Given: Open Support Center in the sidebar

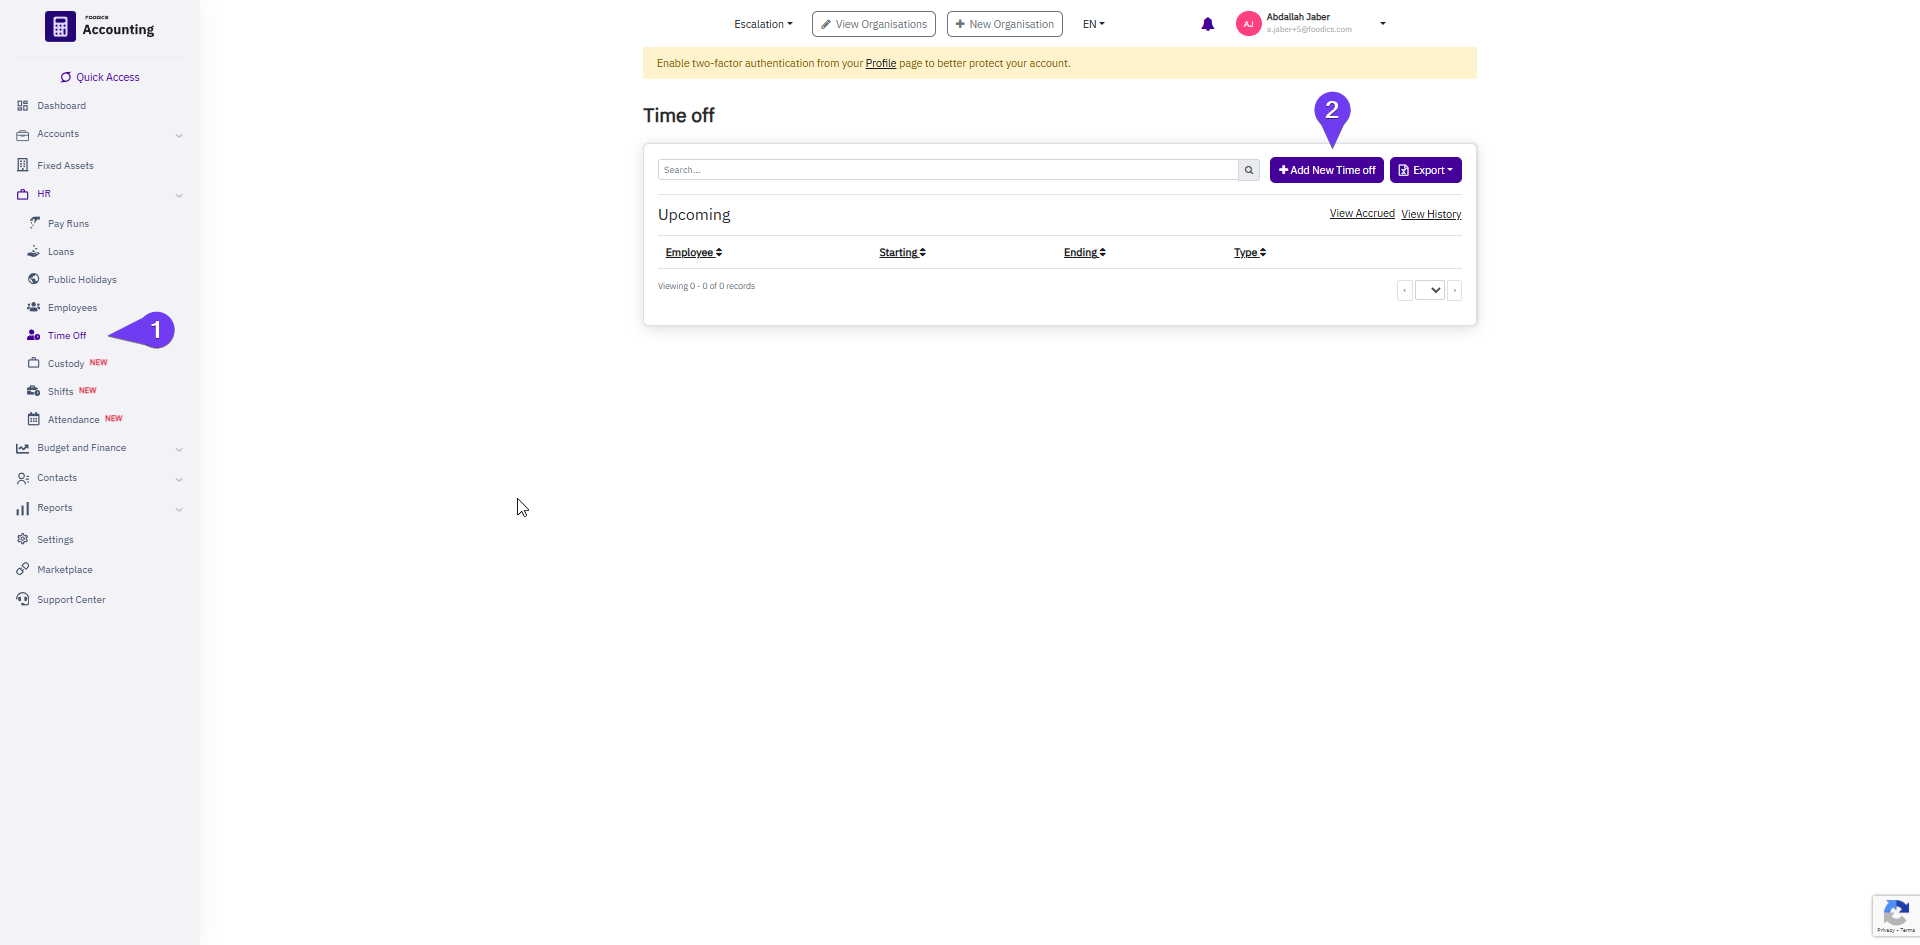Looking at the screenshot, I should point(71,600).
